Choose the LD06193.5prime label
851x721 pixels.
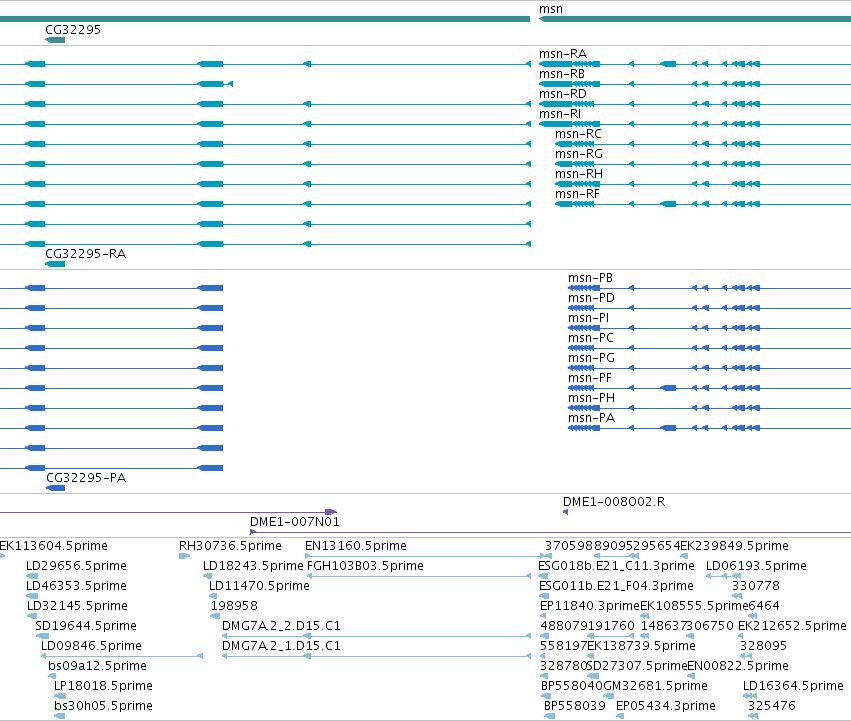(756, 566)
